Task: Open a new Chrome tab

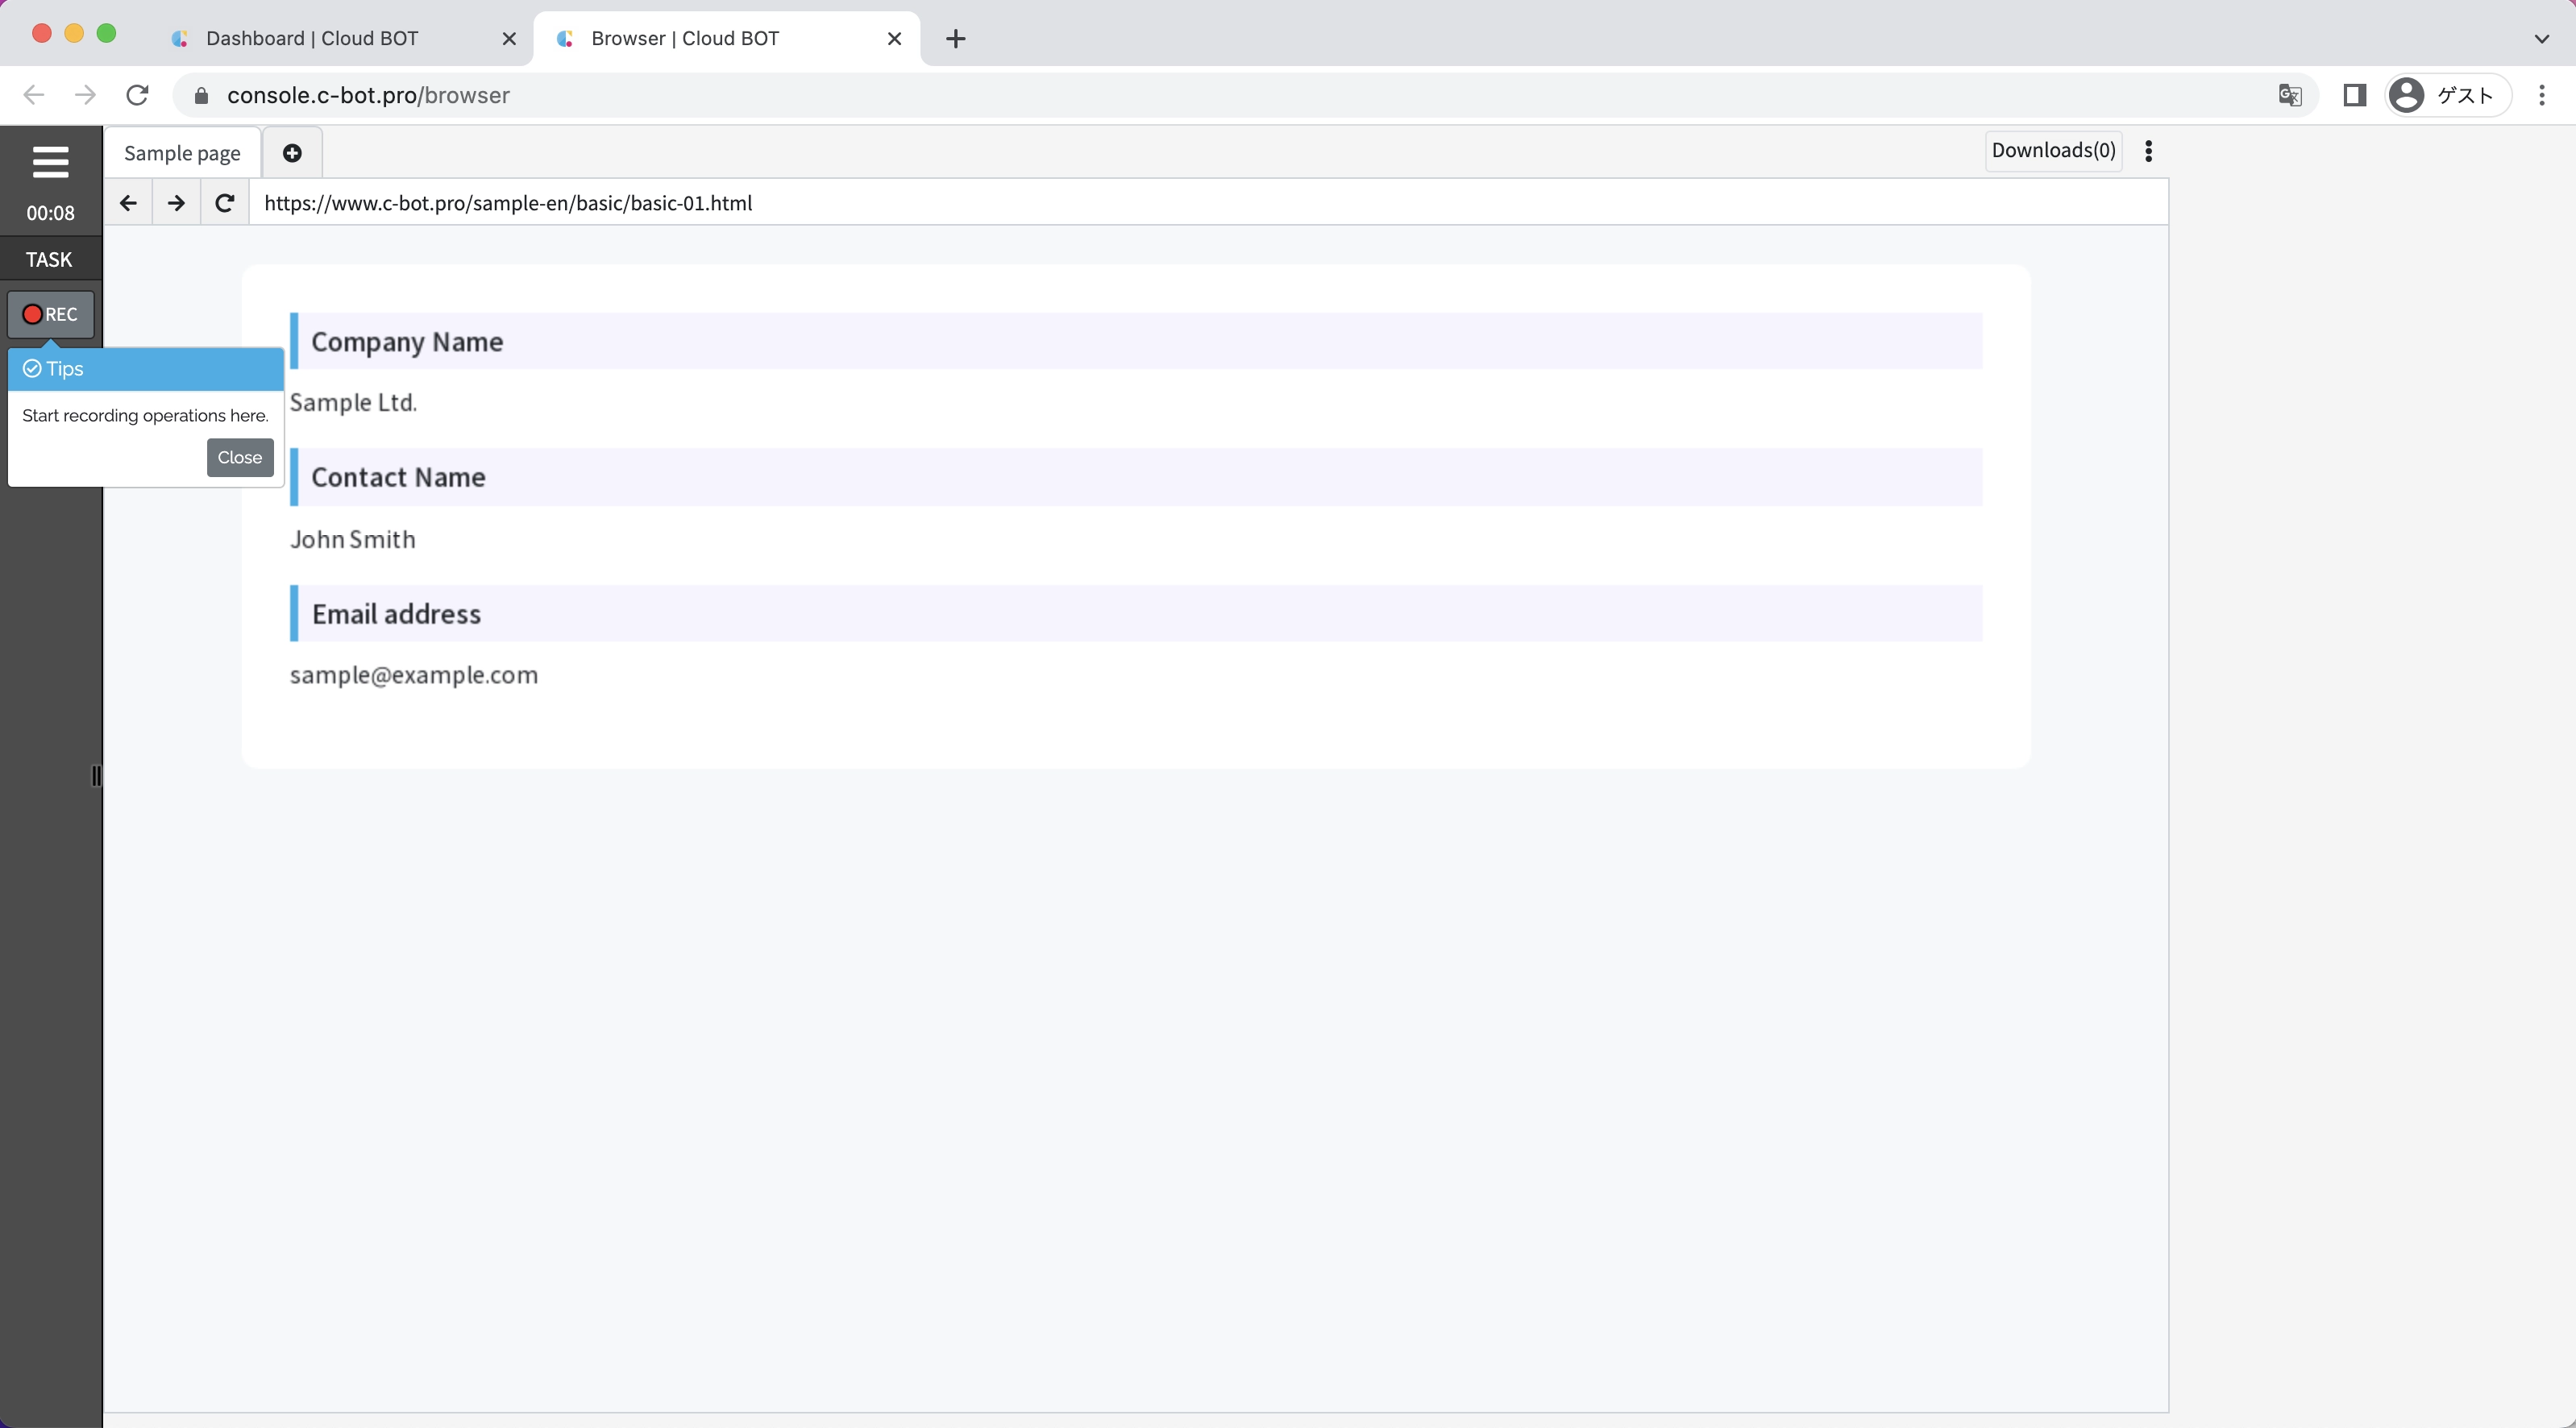Action: click(x=956, y=39)
